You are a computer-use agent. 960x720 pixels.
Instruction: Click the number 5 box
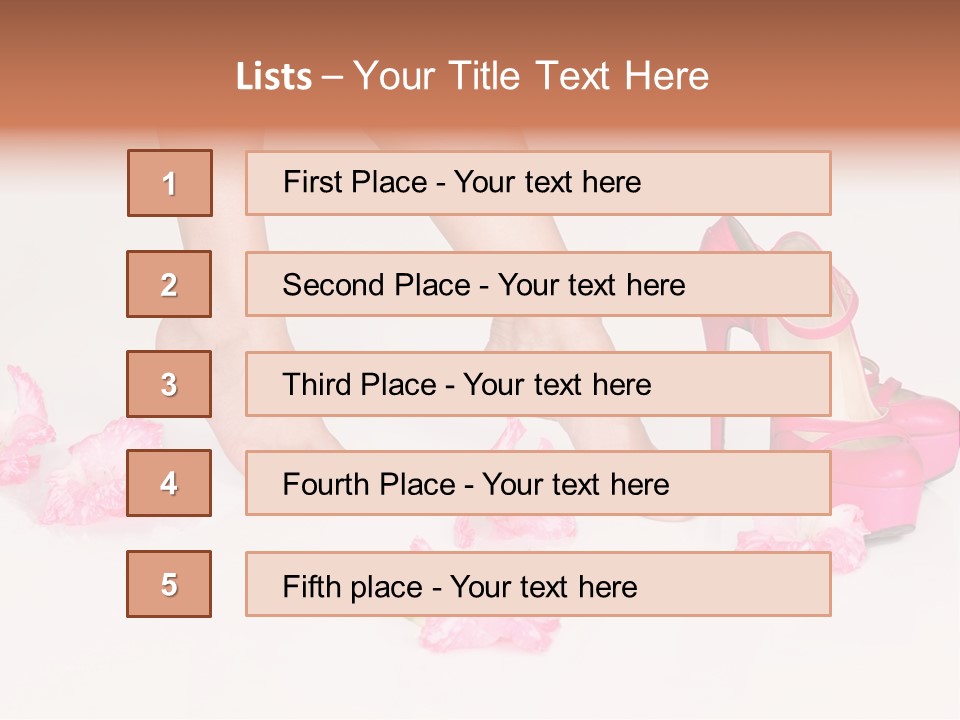click(169, 584)
